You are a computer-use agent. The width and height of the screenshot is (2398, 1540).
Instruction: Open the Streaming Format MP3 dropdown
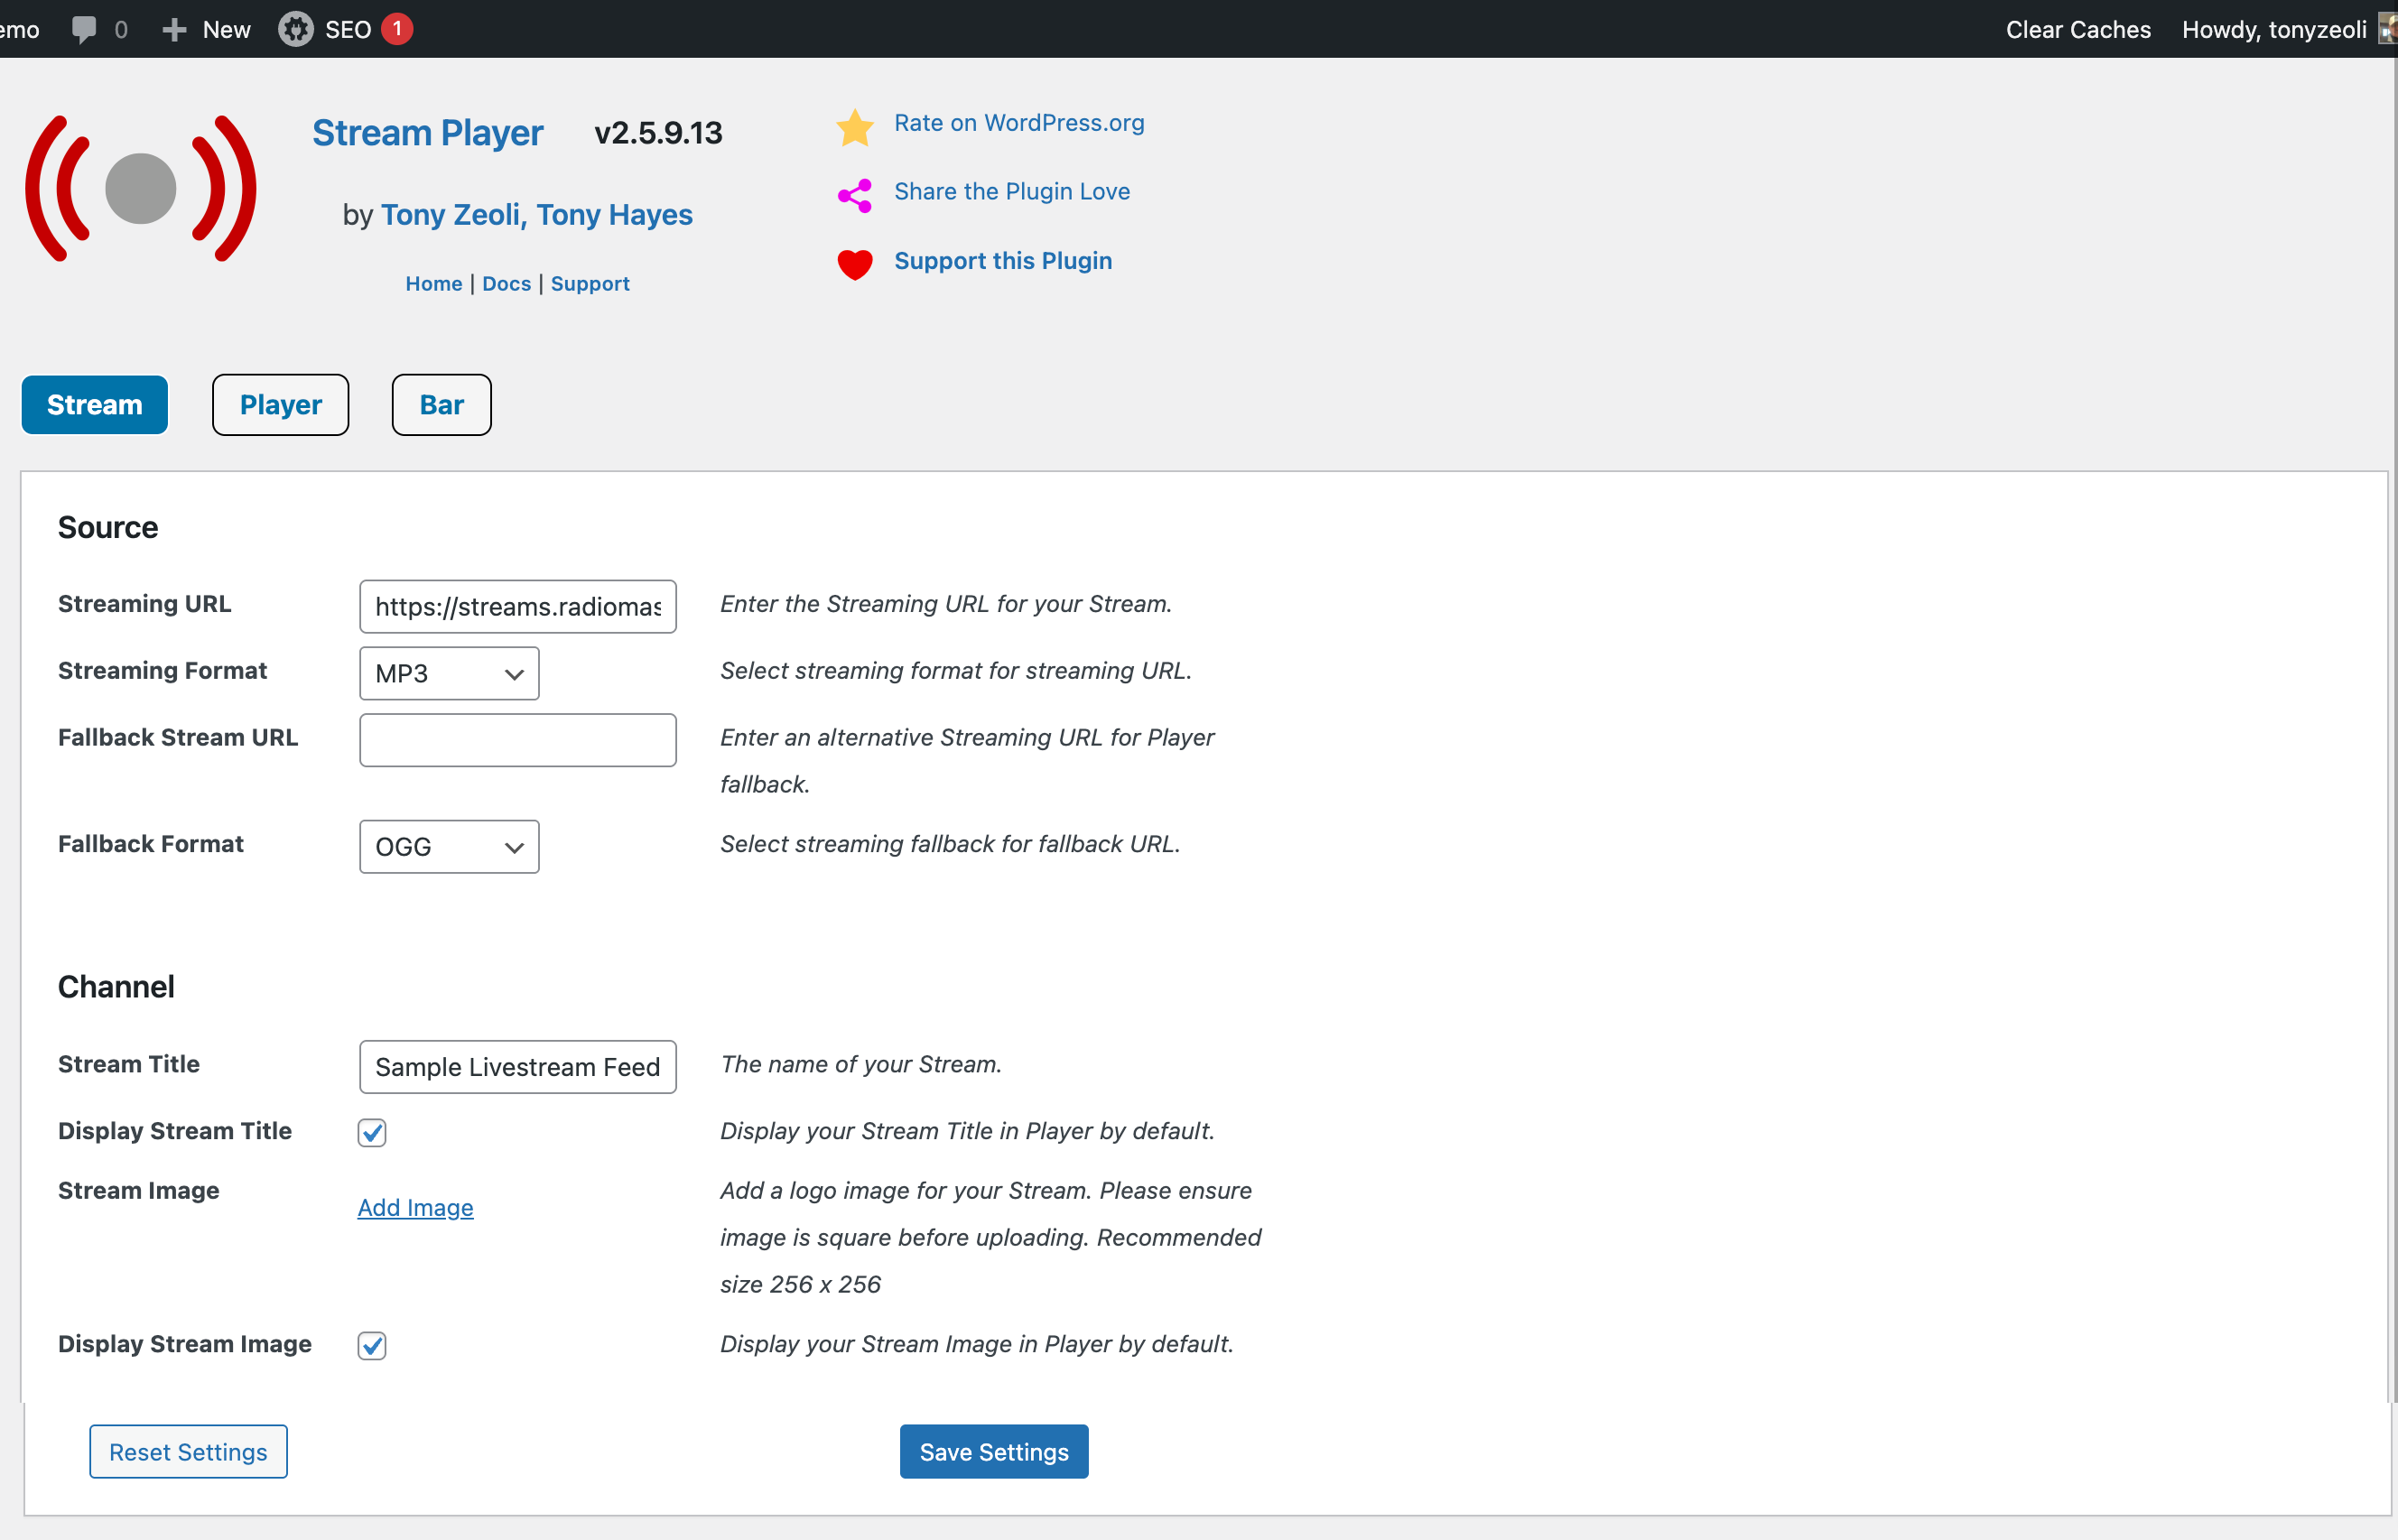pos(449,673)
